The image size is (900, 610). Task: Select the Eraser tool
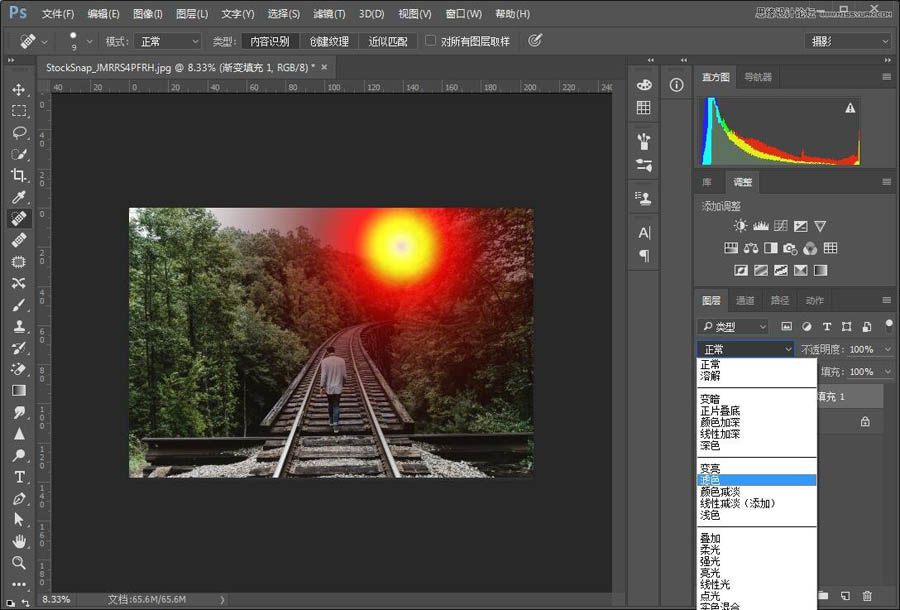[19, 369]
